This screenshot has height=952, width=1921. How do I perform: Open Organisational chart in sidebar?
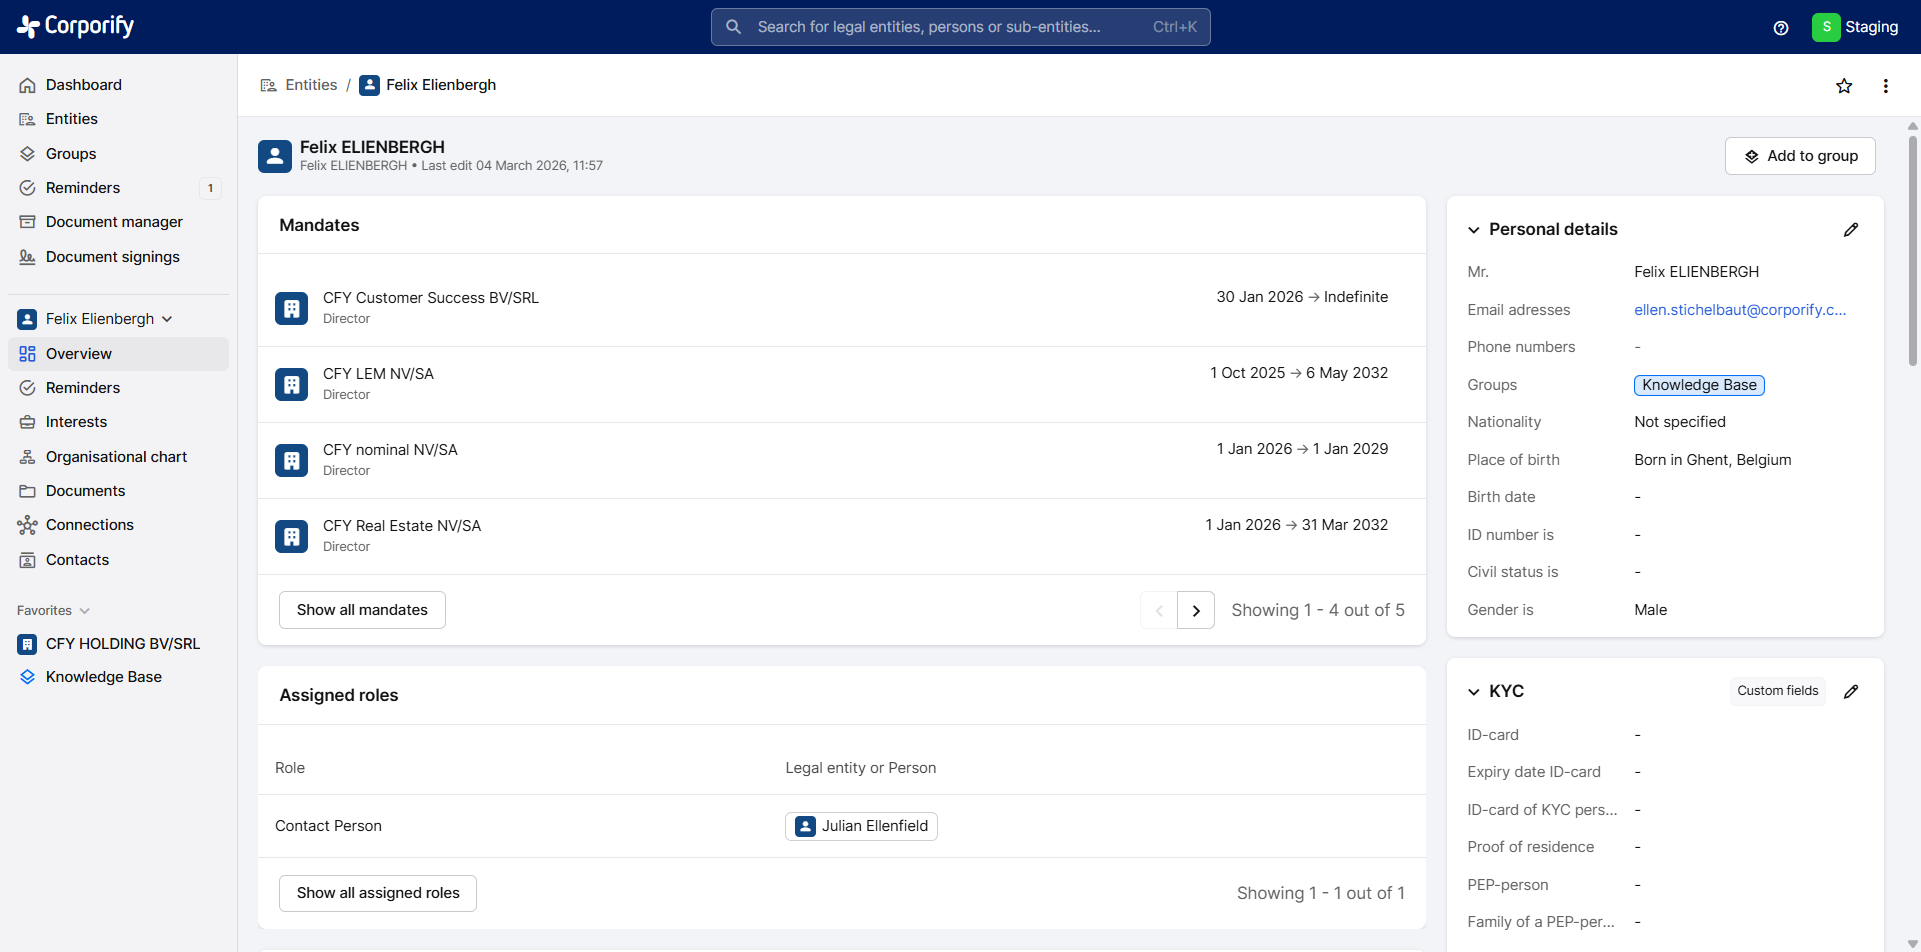click(x=116, y=457)
